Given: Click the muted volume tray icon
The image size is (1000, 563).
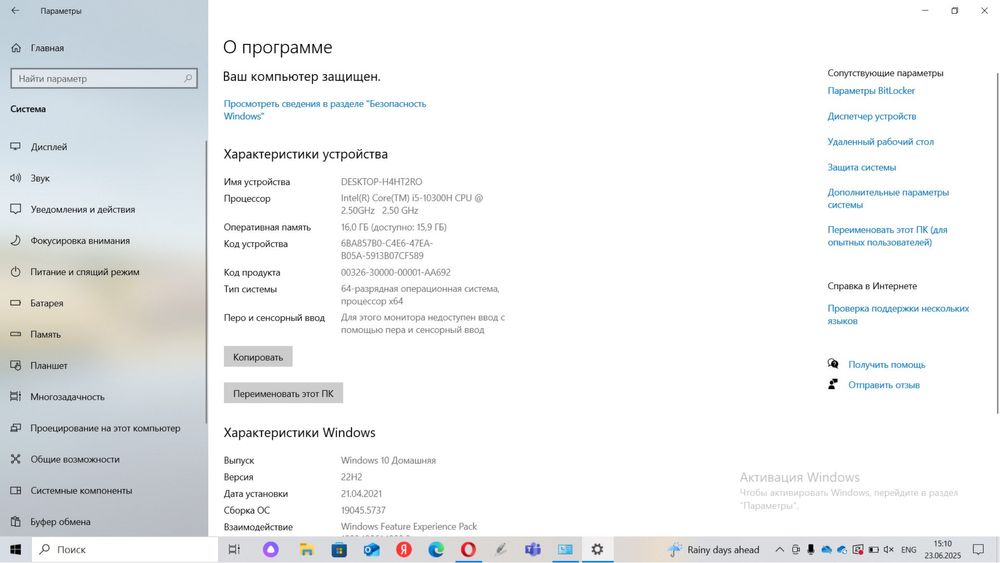Looking at the screenshot, I should [888, 550].
